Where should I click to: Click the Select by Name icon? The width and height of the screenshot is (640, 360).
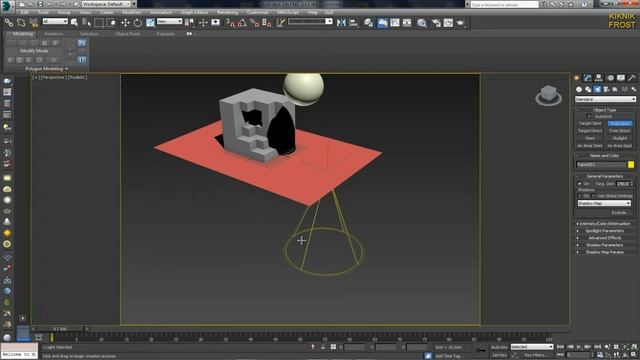87,23
